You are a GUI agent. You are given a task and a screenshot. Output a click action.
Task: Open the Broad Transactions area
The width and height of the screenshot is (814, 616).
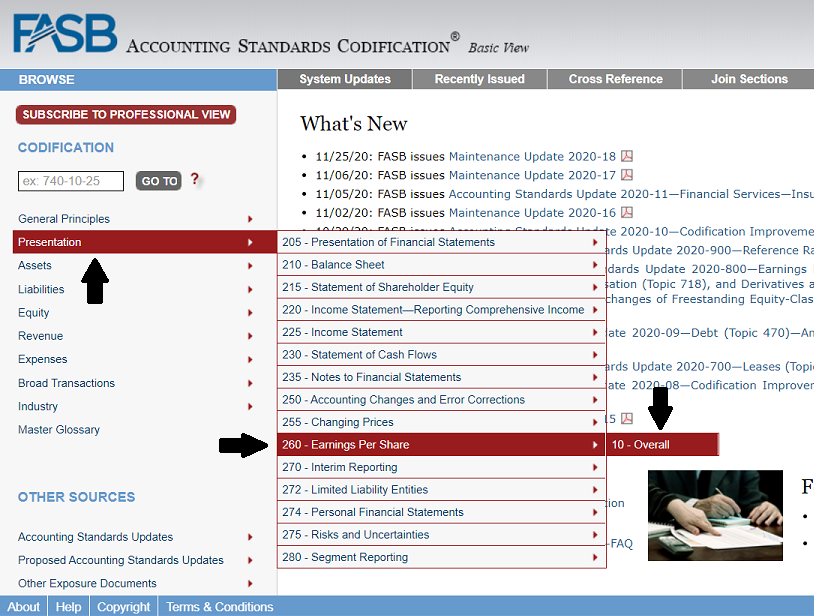(x=66, y=383)
